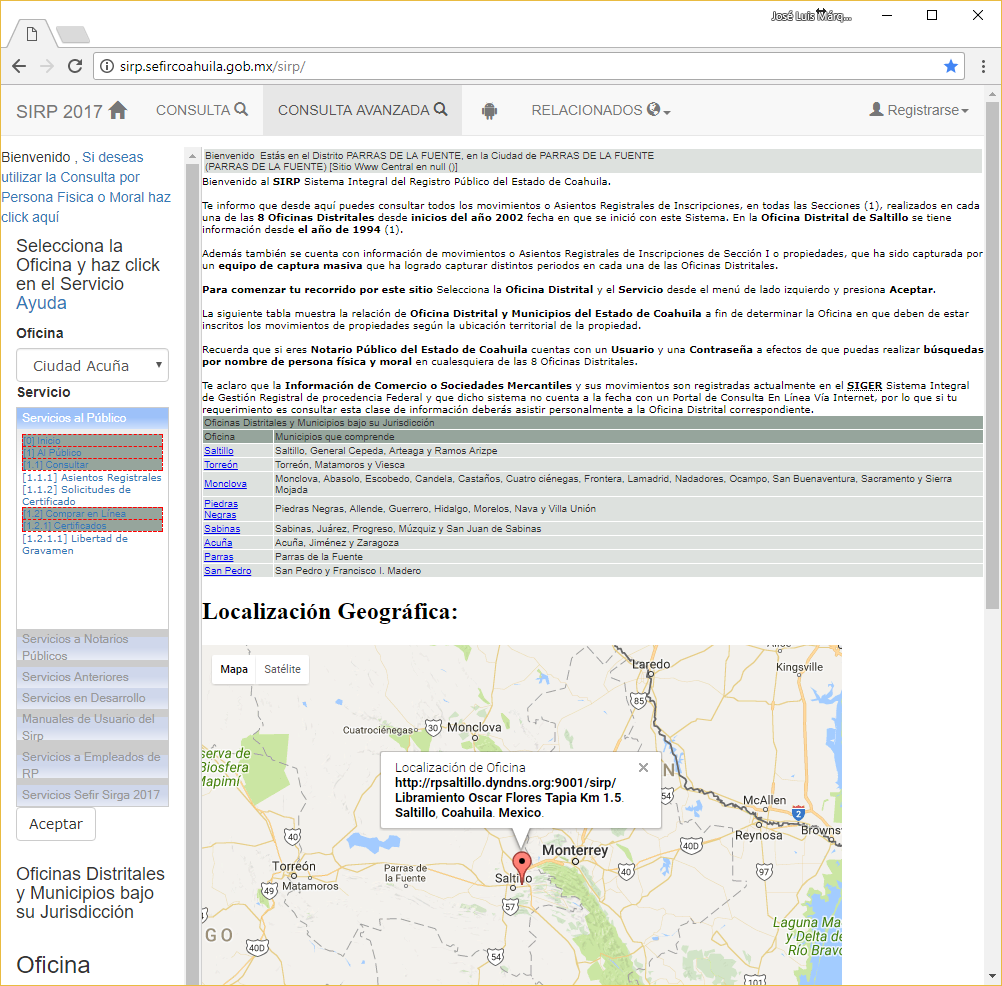
Task: Click the Android icon in navbar
Action: point(489,111)
